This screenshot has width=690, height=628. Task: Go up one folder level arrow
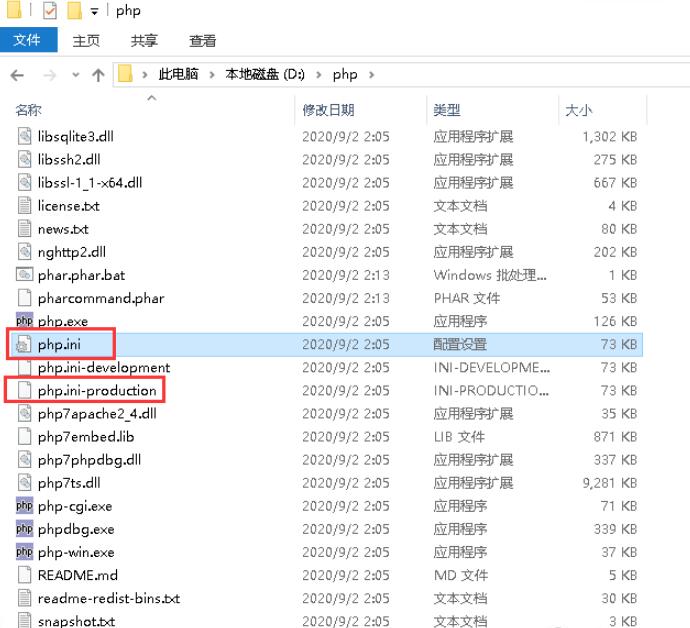click(x=98, y=75)
